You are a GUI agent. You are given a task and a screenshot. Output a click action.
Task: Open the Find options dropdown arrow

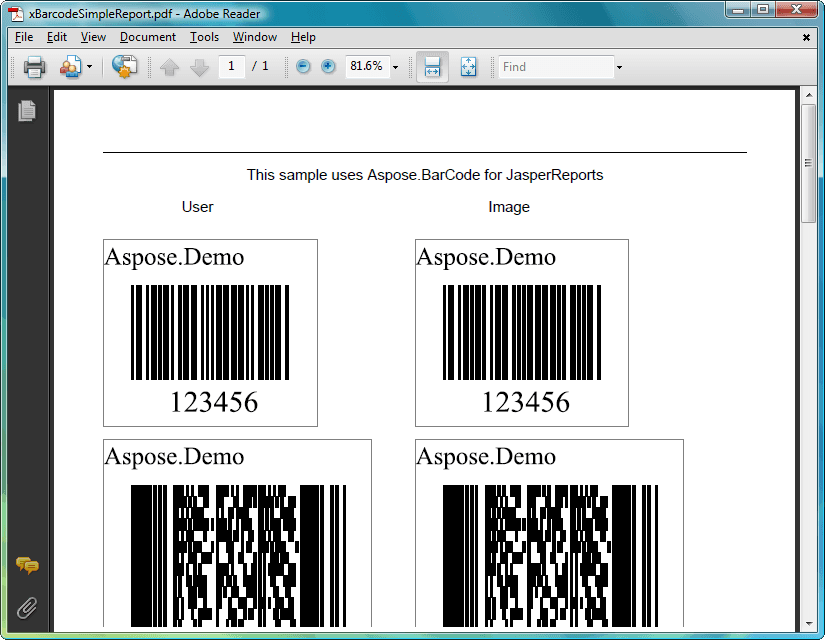click(619, 67)
